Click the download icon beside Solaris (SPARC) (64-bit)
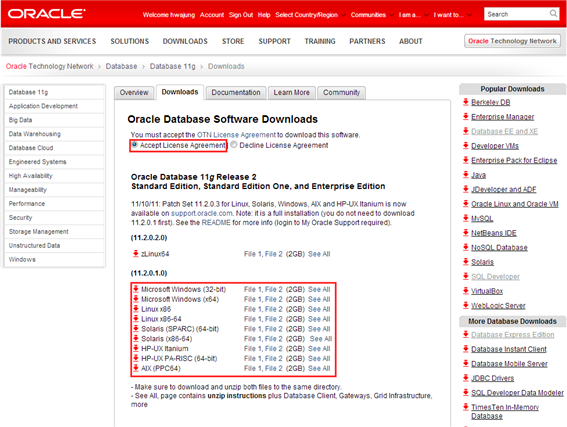Screen dimensions: 567x427 point(136,329)
